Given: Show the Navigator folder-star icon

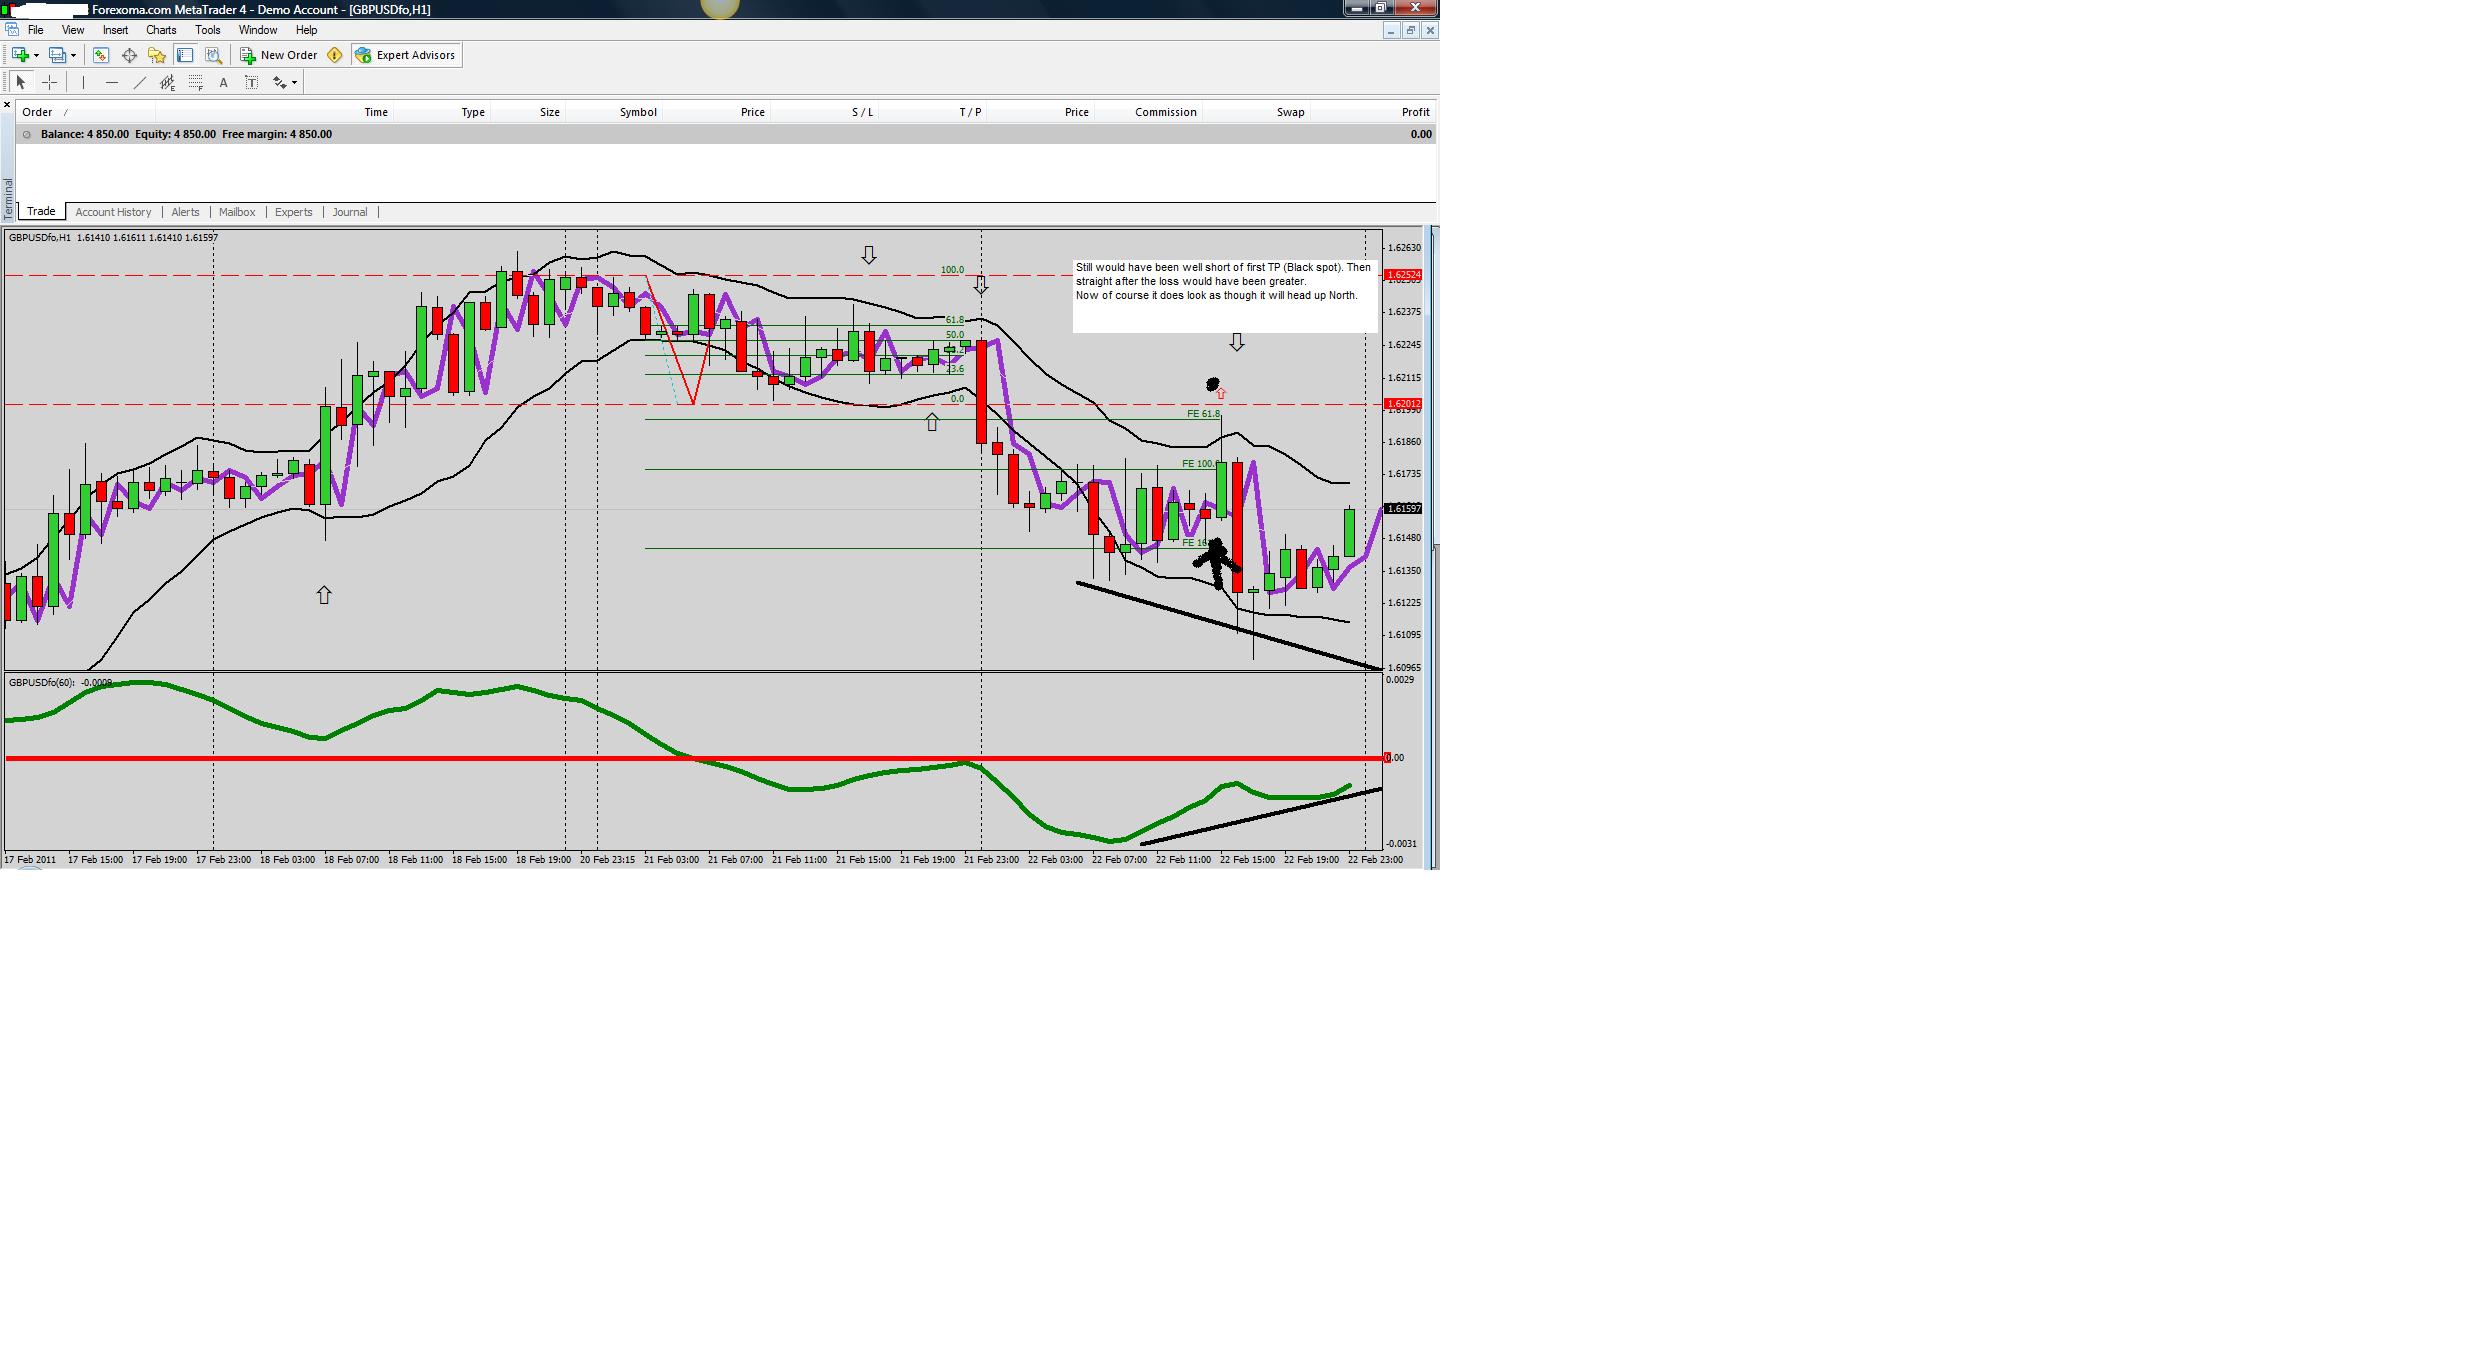Looking at the screenshot, I should [x=157, y=55].
